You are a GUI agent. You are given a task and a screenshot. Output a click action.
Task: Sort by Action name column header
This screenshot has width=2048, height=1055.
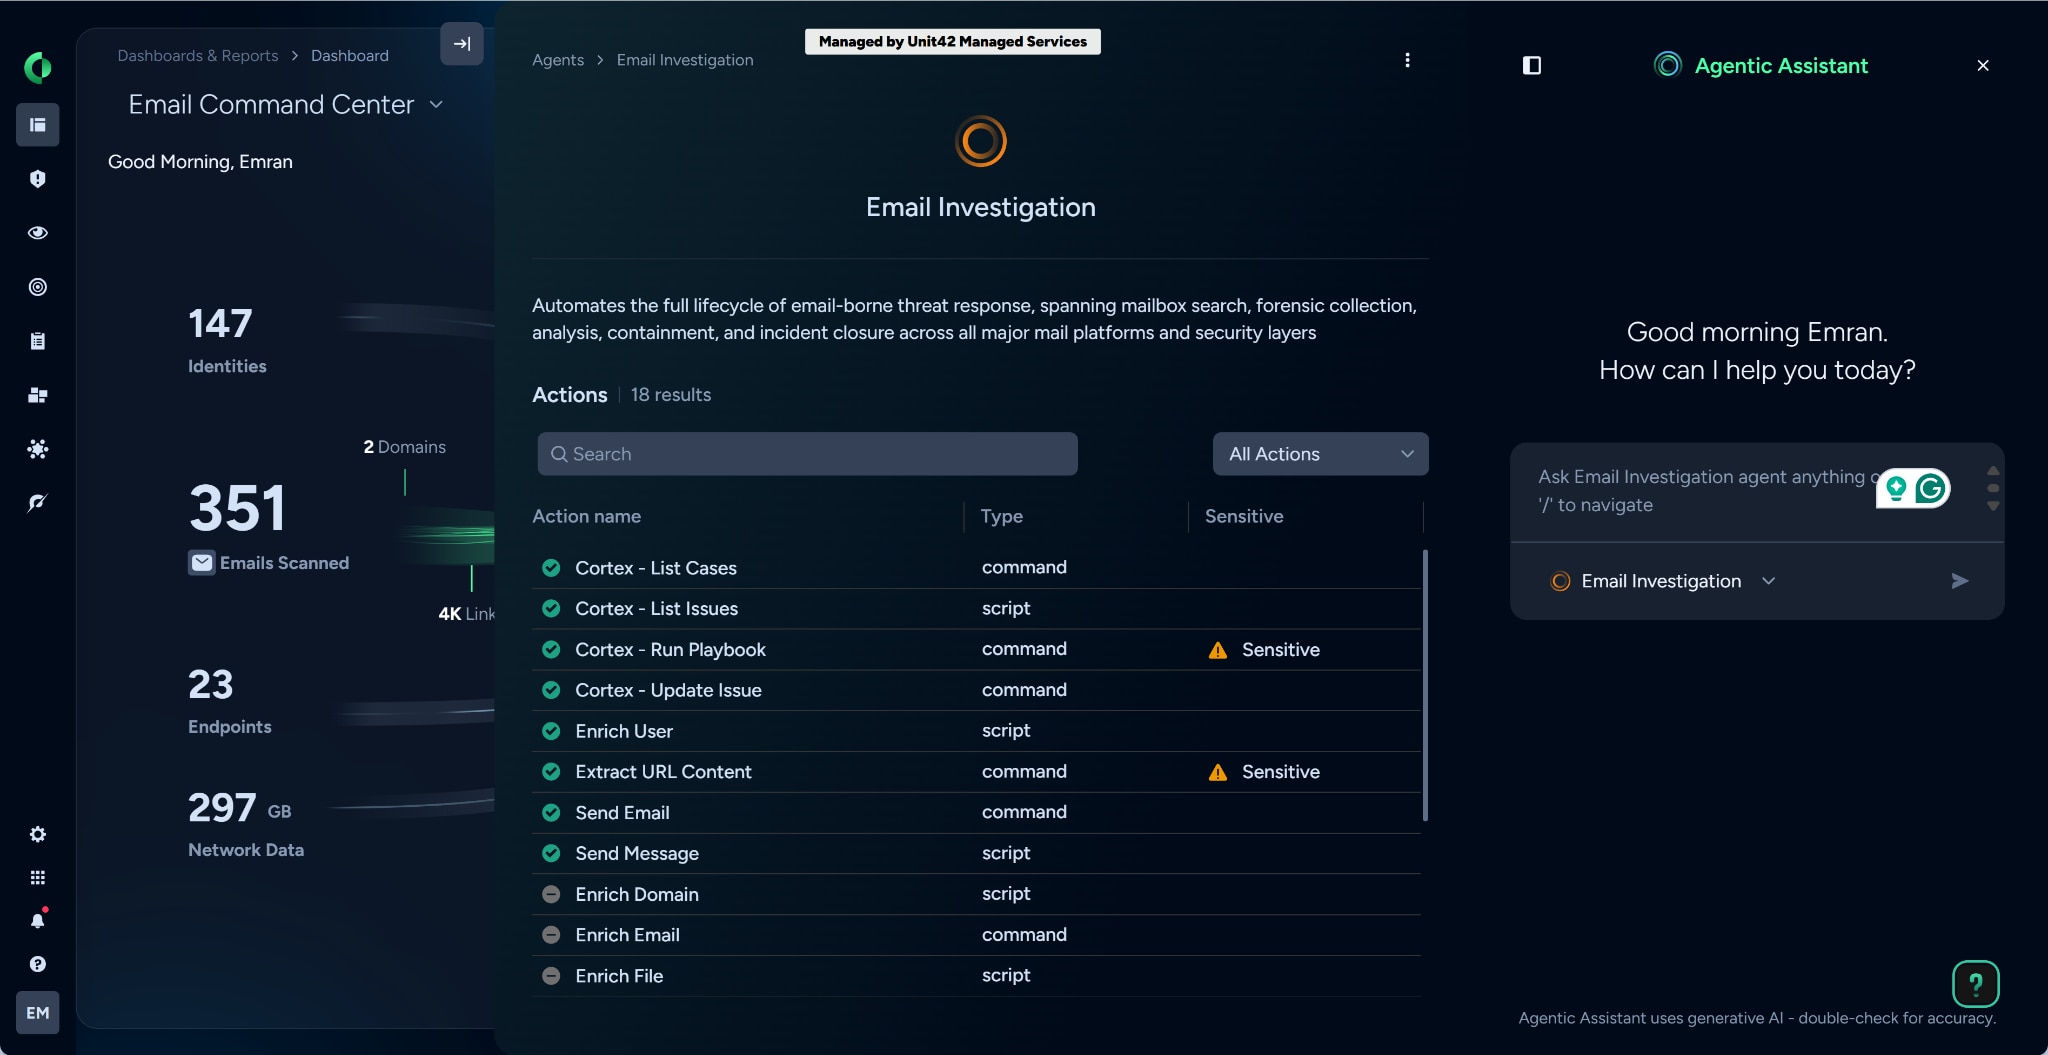[587, 516]
